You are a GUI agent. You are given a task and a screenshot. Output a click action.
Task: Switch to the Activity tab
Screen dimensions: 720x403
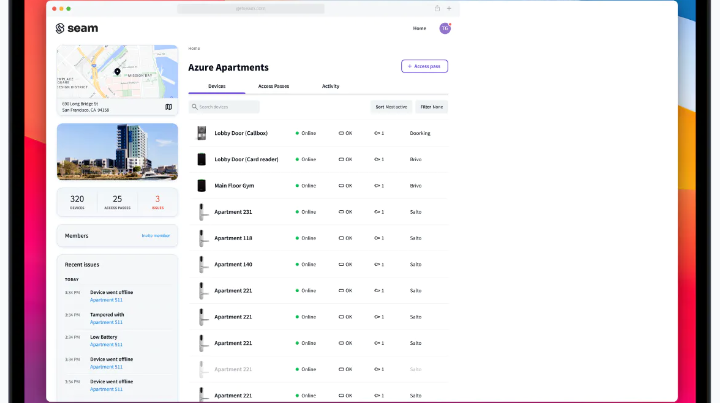tap(330, 87)
